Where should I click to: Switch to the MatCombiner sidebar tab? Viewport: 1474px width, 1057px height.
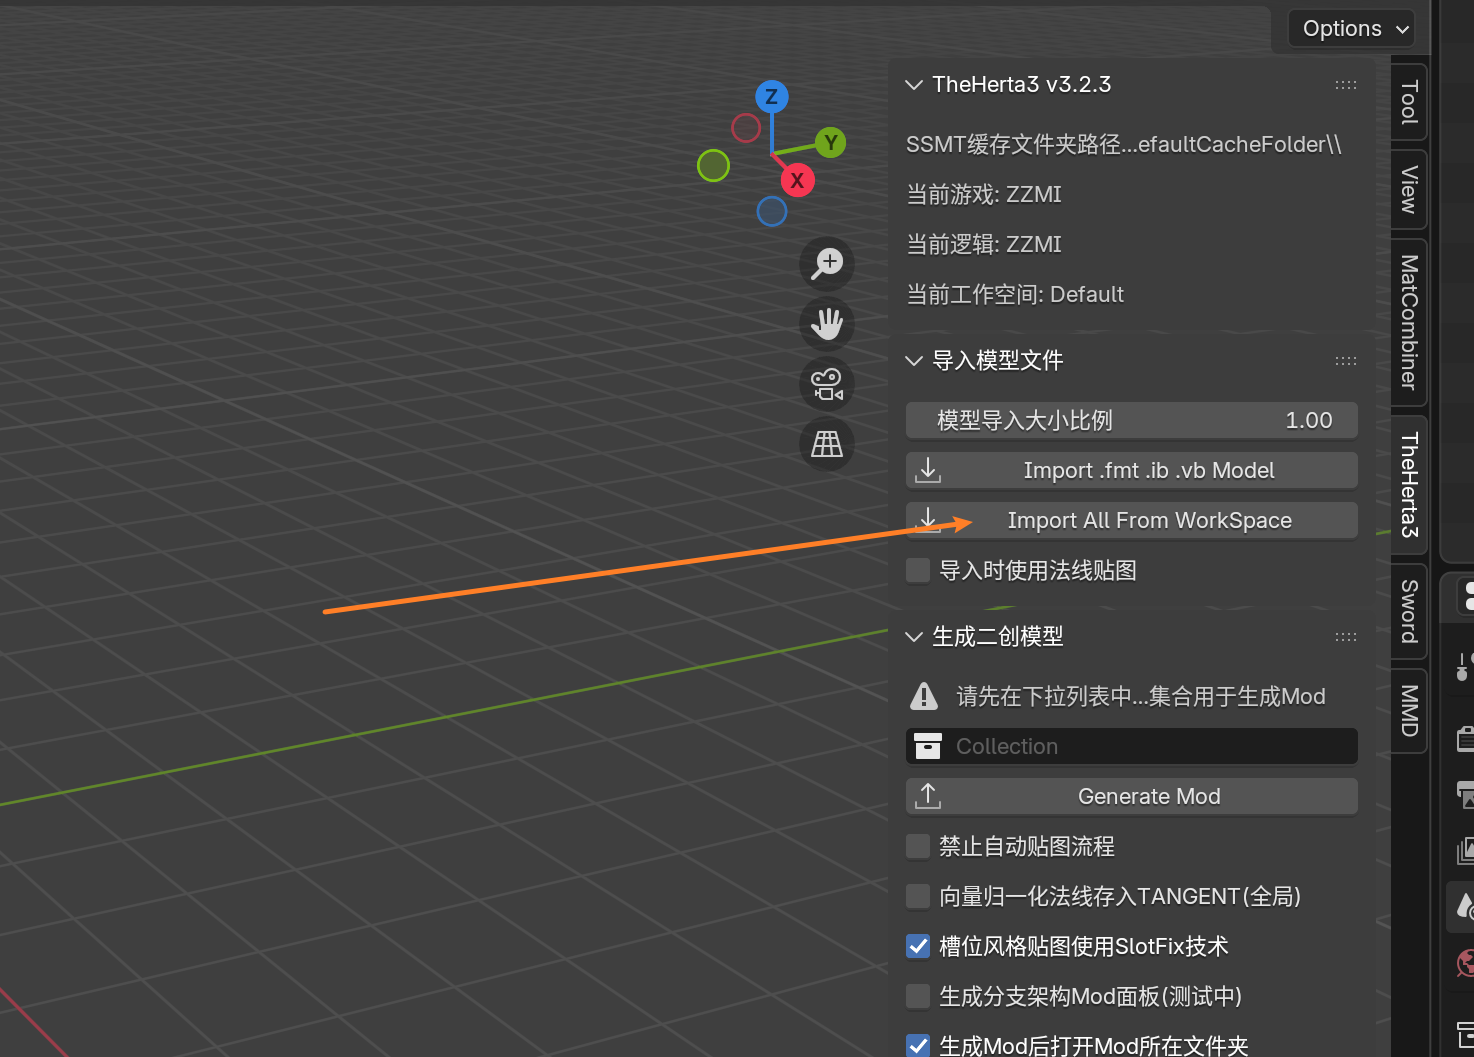tap(1409, 322)
